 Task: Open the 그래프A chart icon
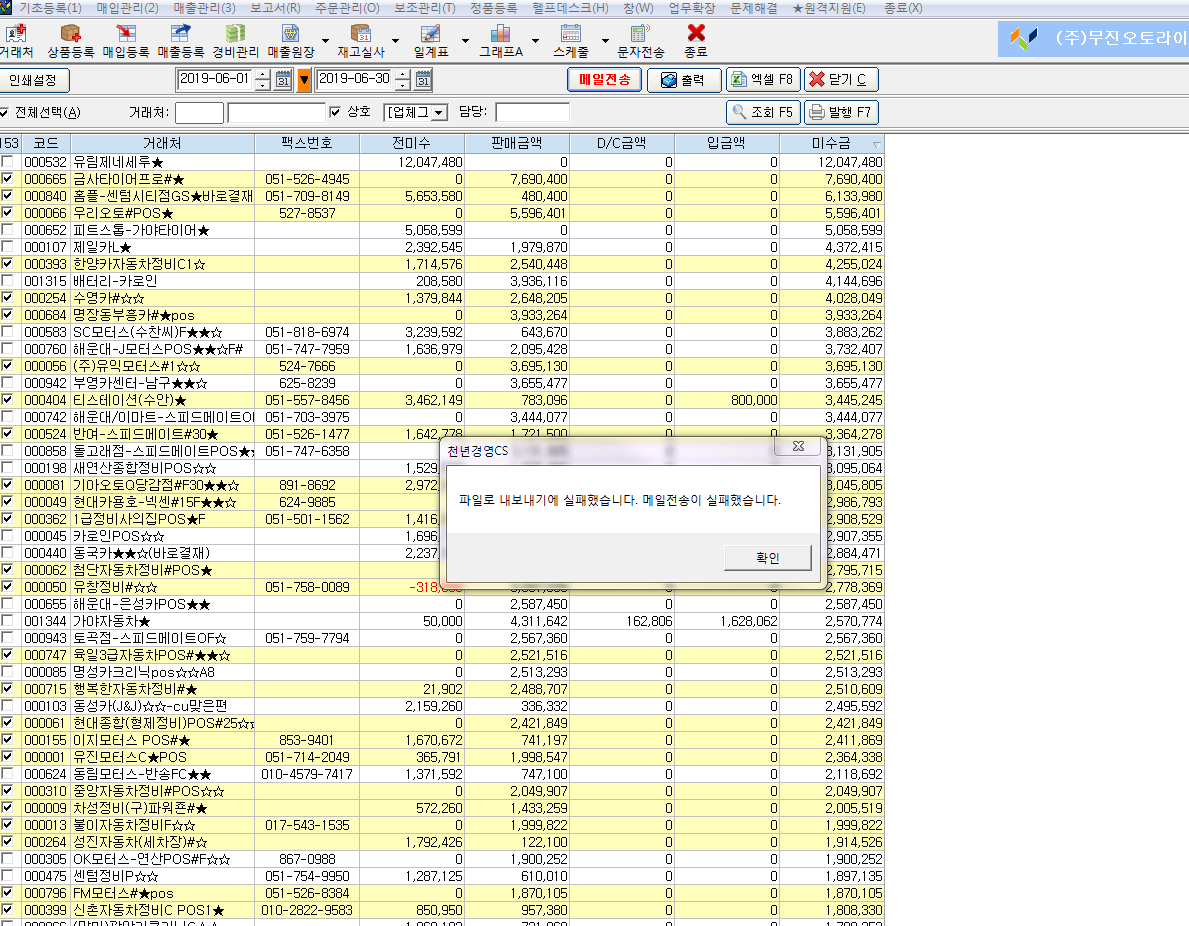point(500,41)
